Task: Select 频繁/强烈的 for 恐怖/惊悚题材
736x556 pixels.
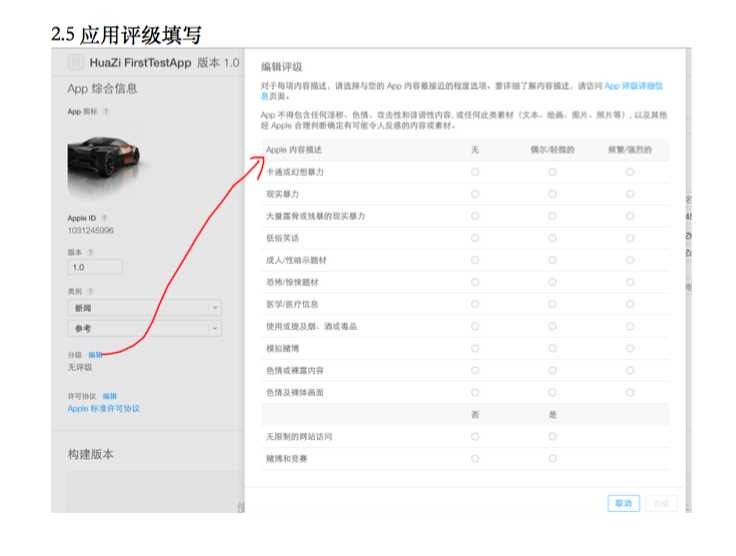Action: click(630, 282)
